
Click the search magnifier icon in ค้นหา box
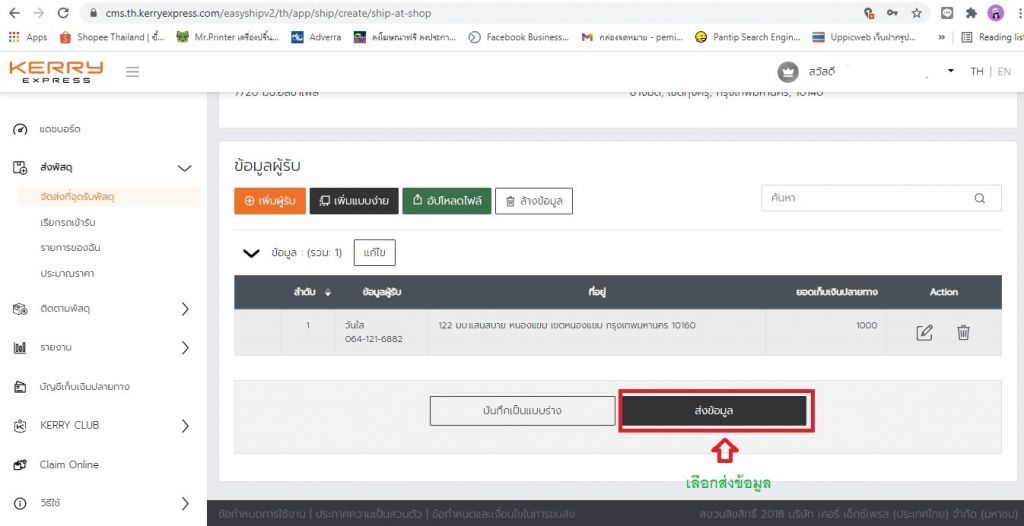tap(980, 199)
